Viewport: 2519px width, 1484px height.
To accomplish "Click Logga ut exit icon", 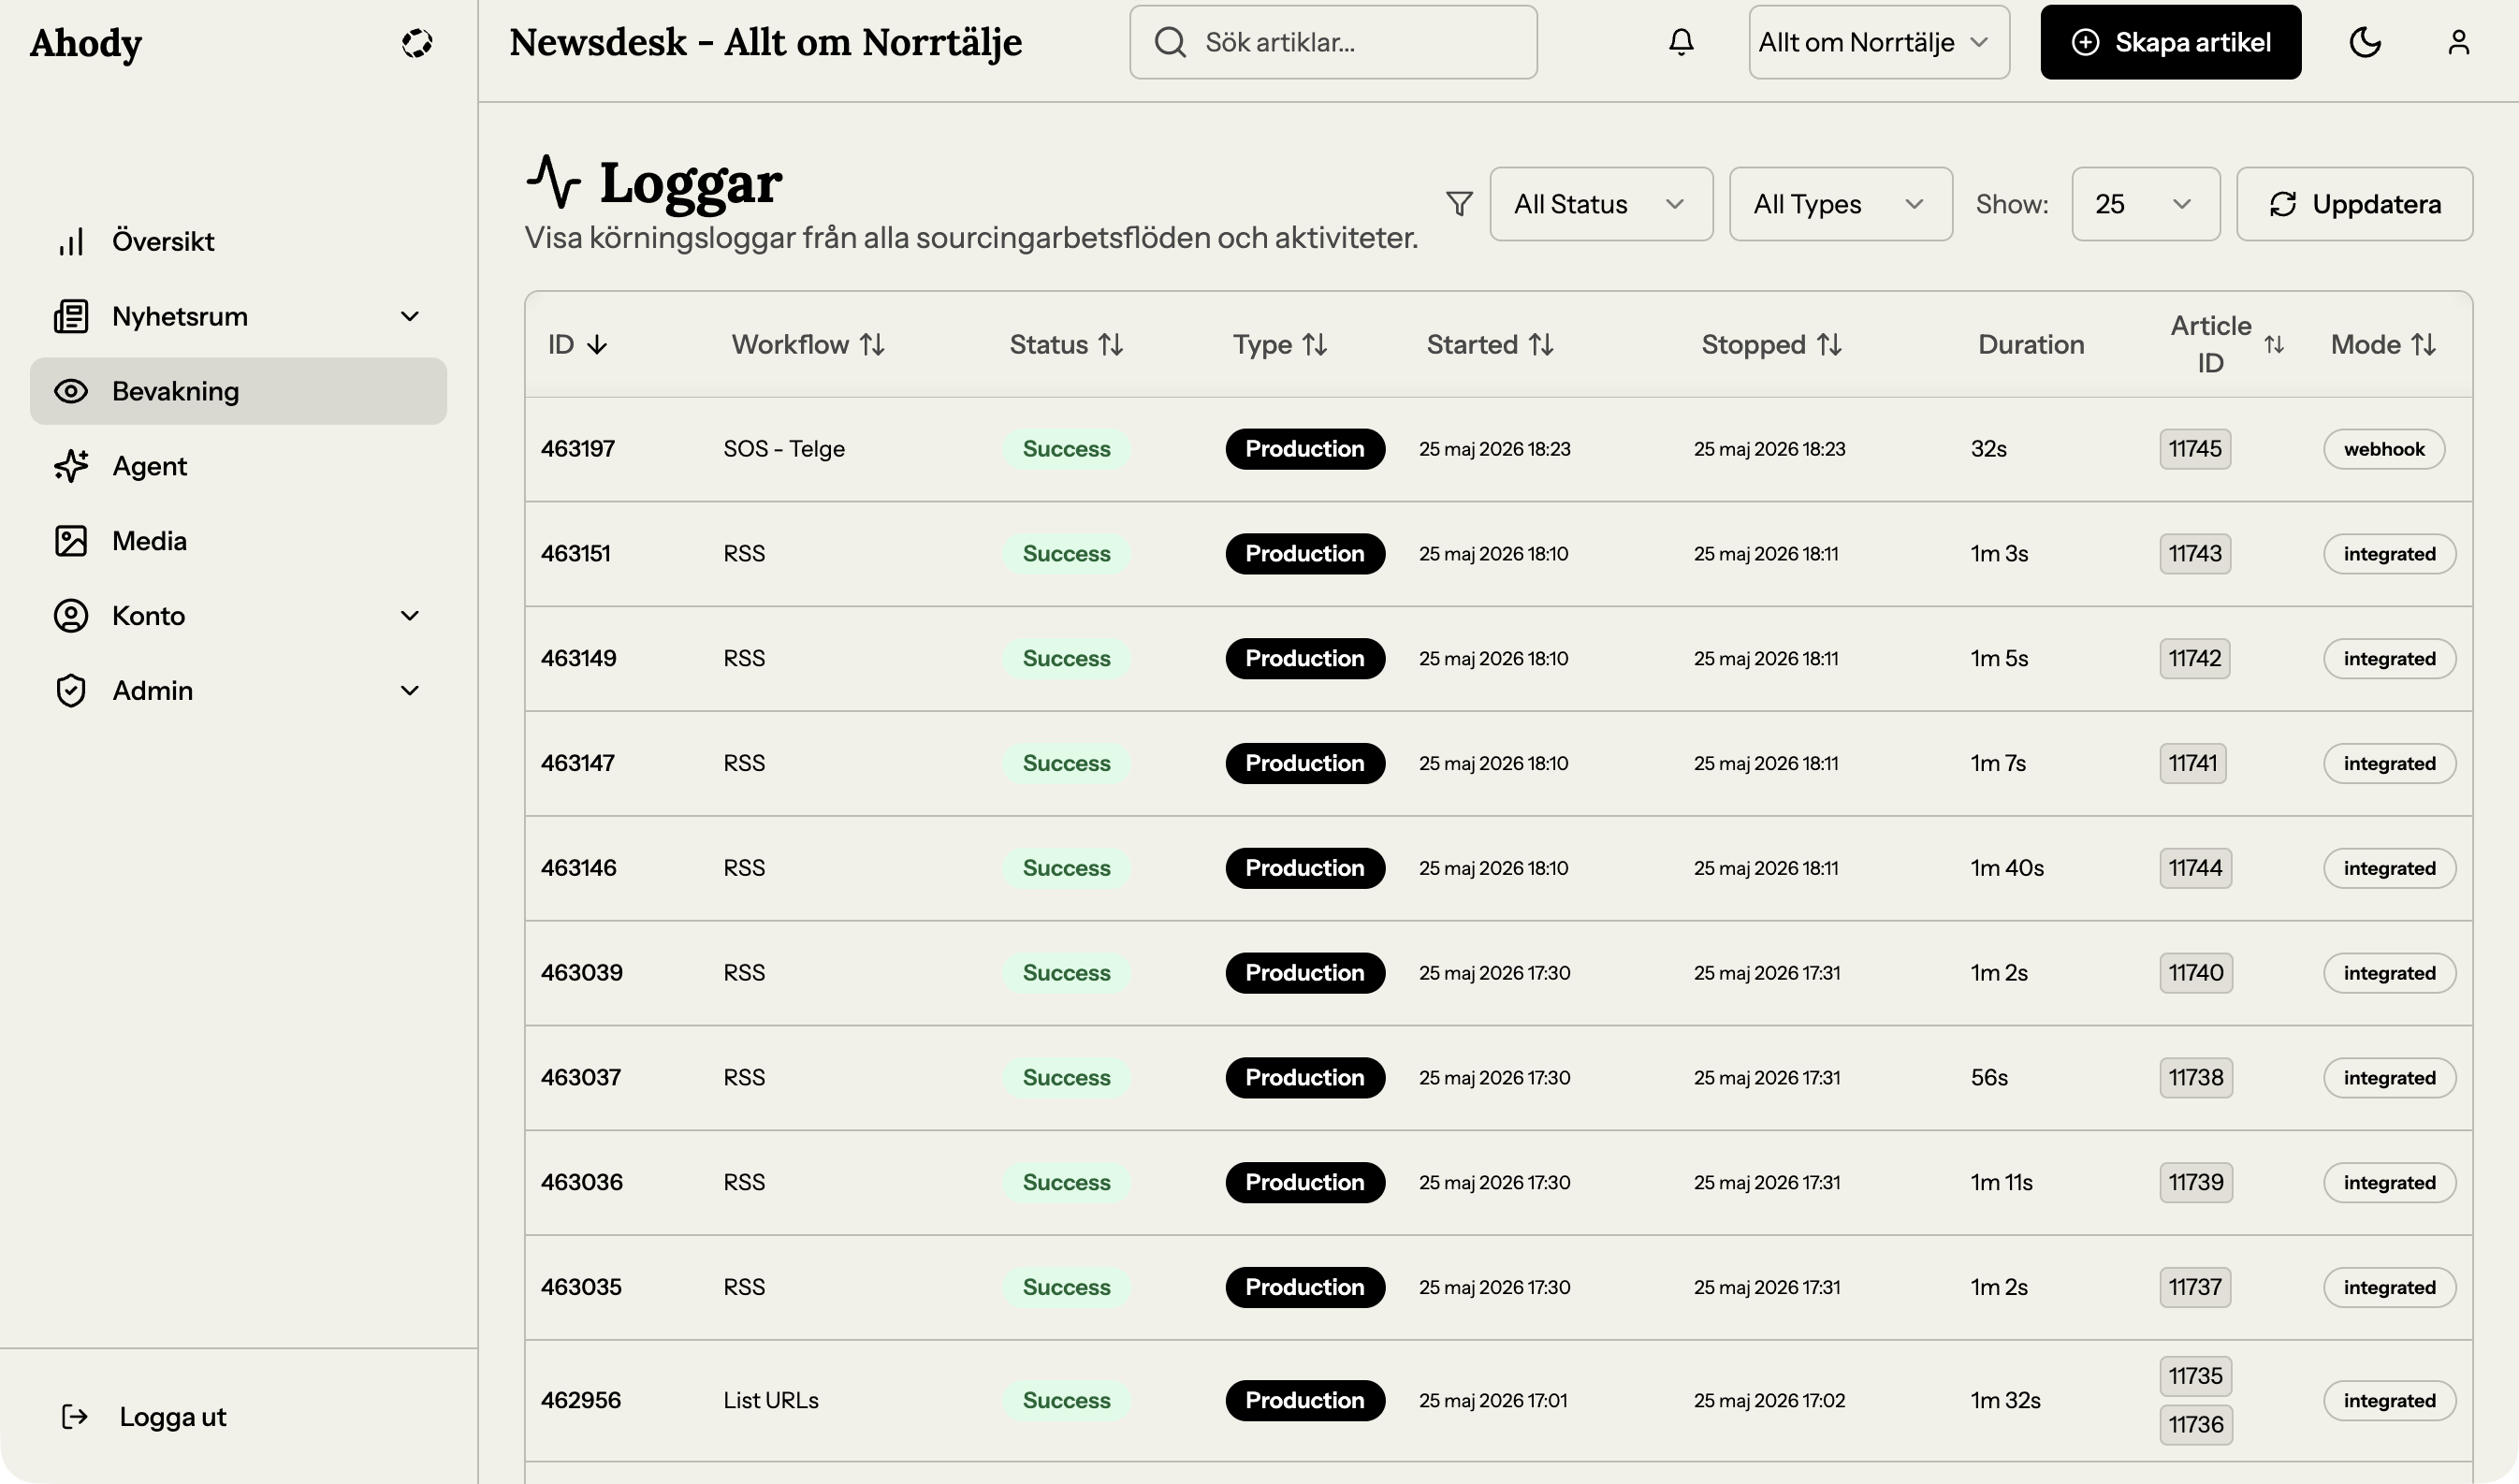I will coord(75,1417).
